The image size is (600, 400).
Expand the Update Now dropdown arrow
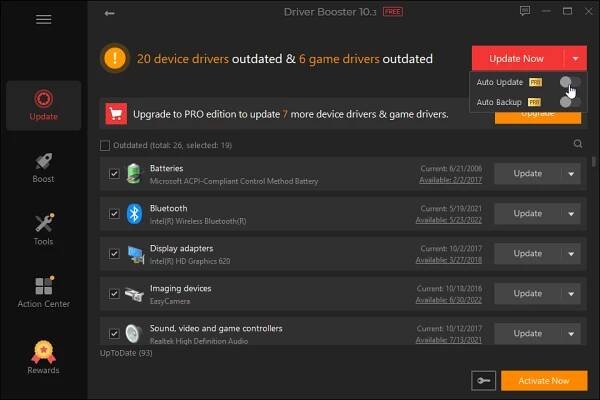574,58
